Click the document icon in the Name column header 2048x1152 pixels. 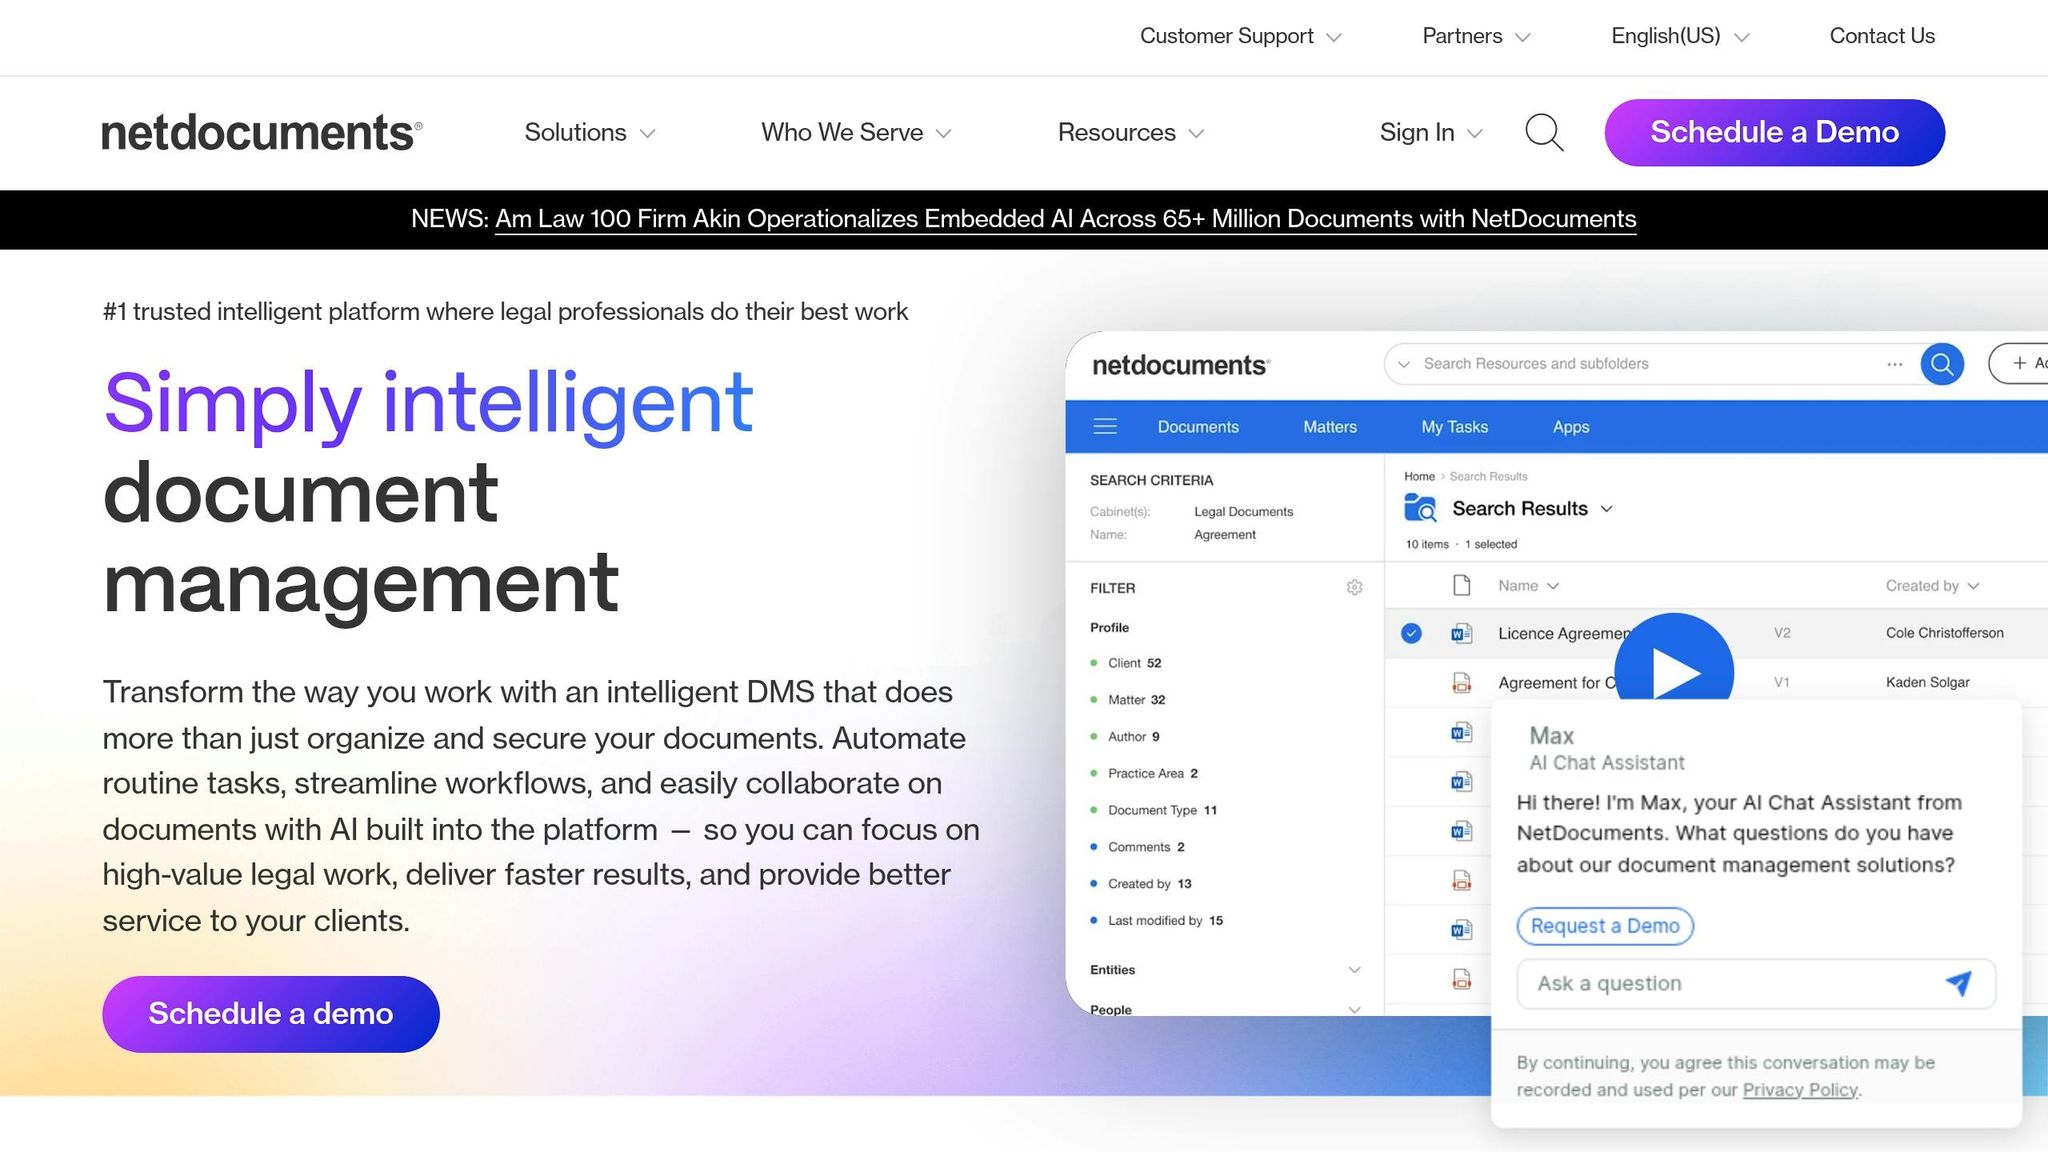[1461, 585]
